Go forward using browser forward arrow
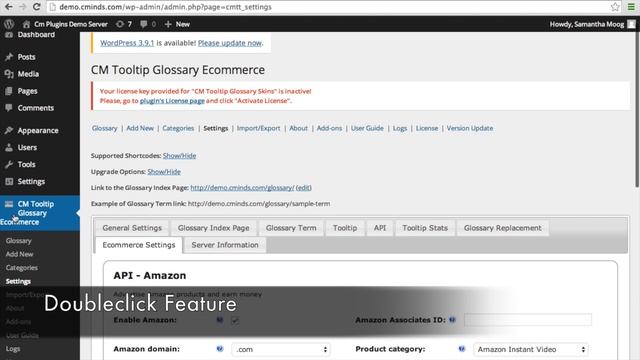The image size is (640, 360). coord(22,7)
